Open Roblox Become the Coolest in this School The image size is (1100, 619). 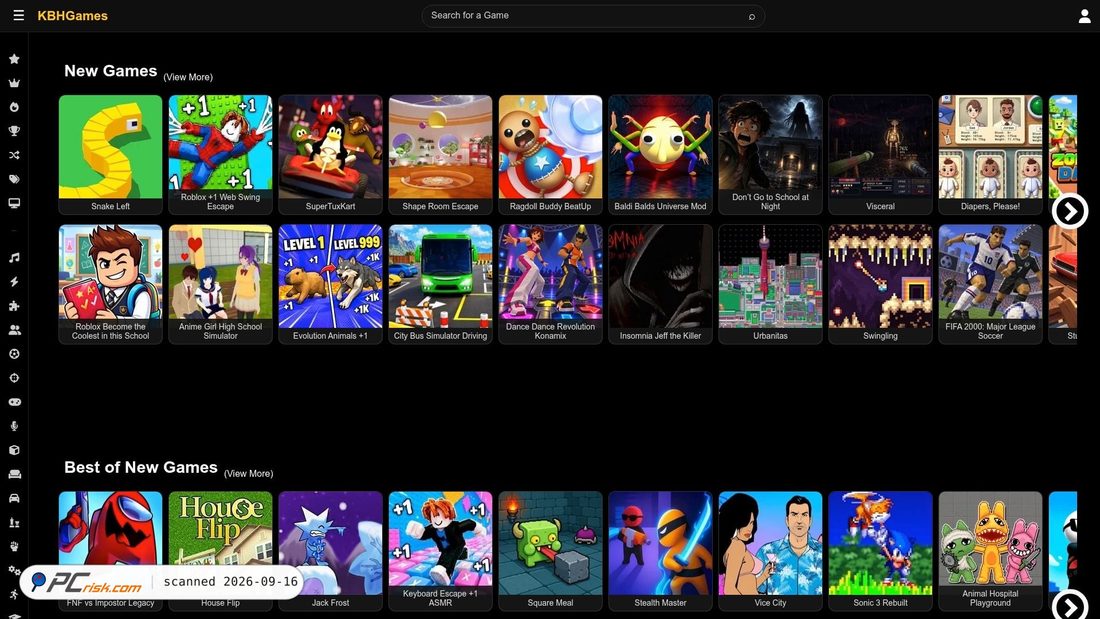click(x=110, y=284)
